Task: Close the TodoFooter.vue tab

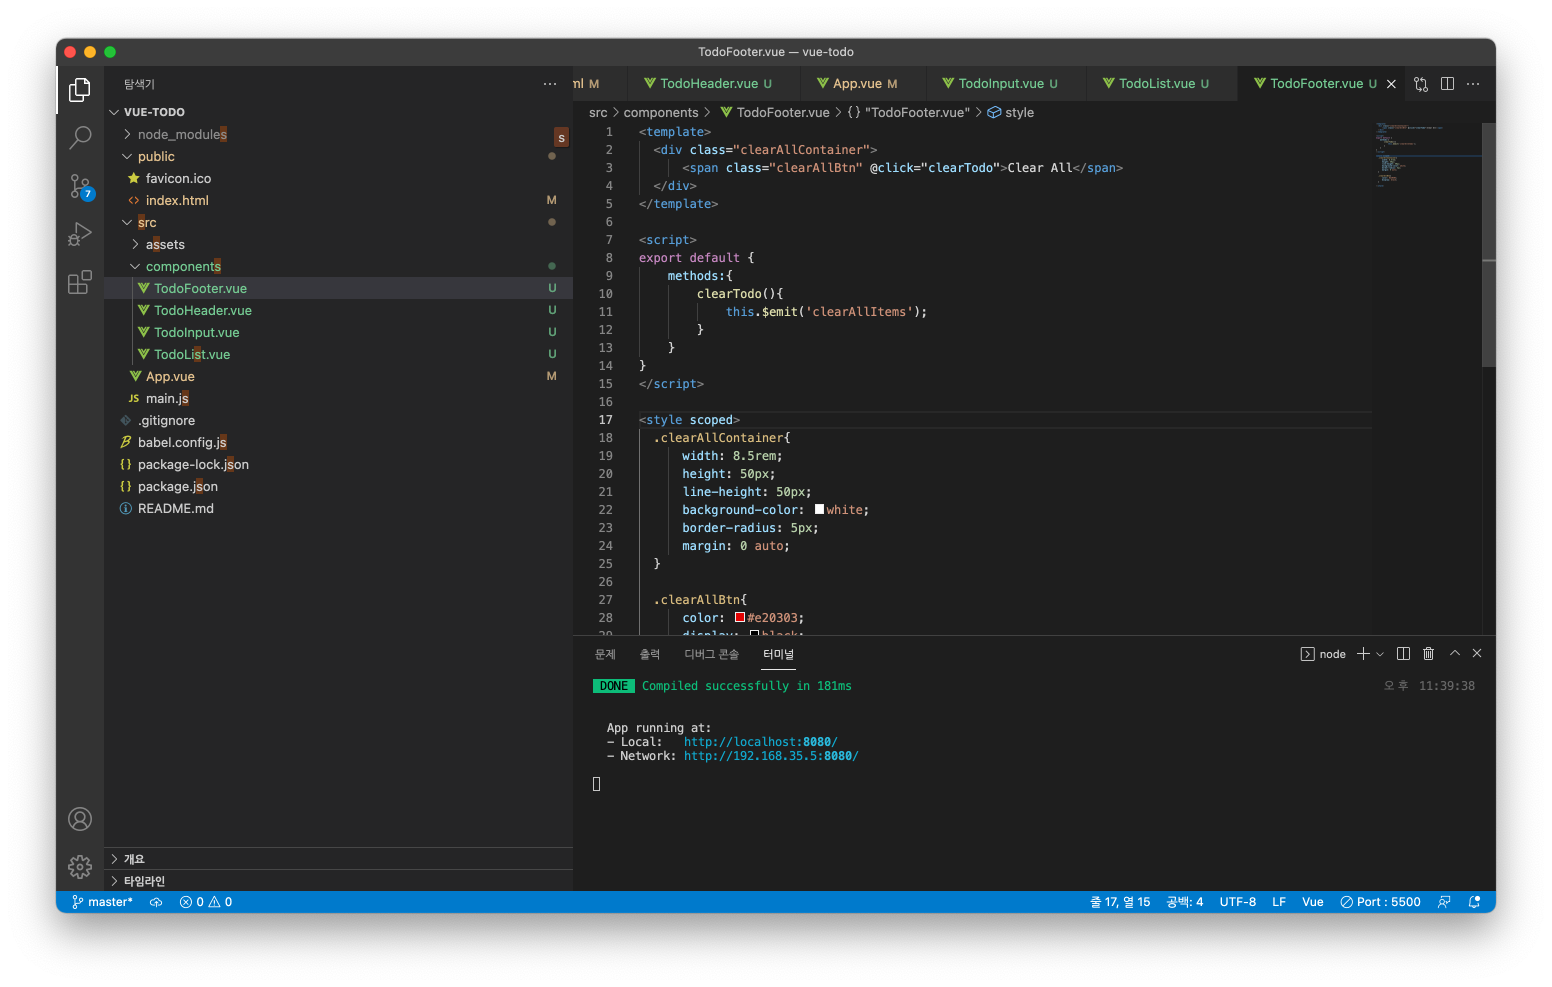Action: click(1391, 84)
